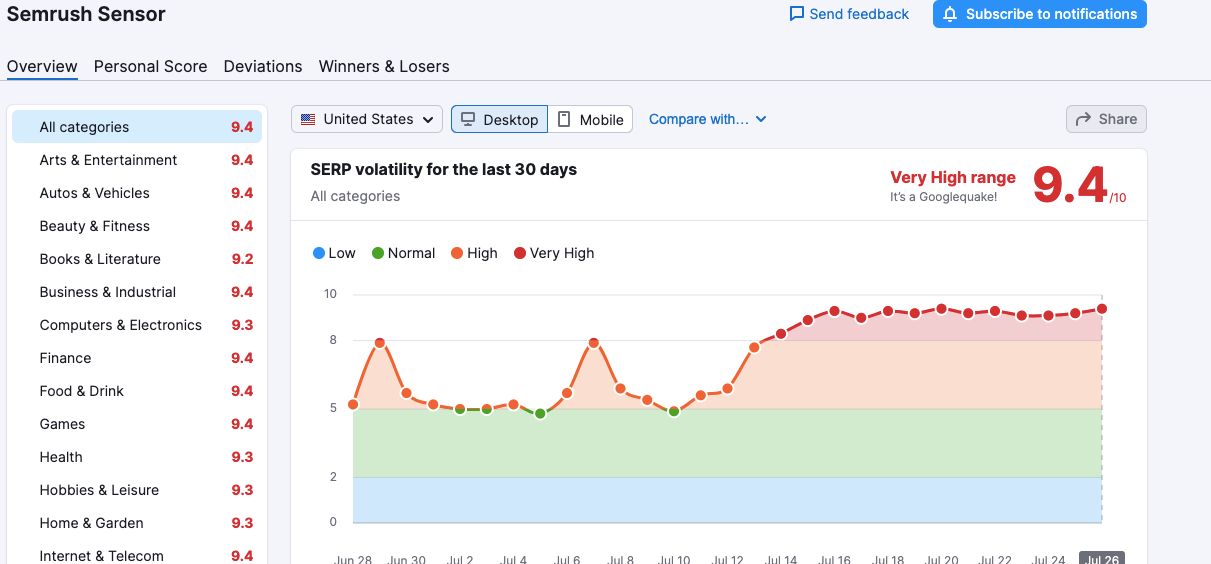1211x564 pixels.
Task: Select the Finance category
Action: (137, 358)
